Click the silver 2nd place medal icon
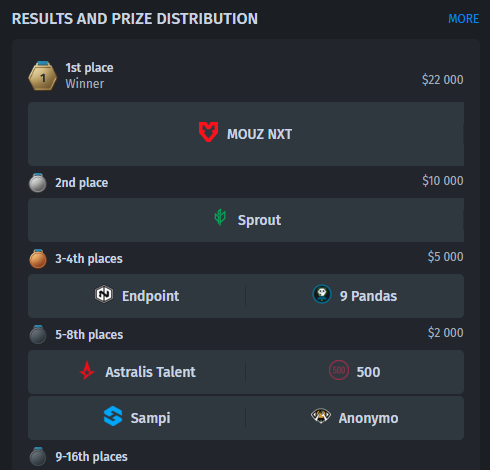This screenshot has height=470, width=490. tap(38, 183)
